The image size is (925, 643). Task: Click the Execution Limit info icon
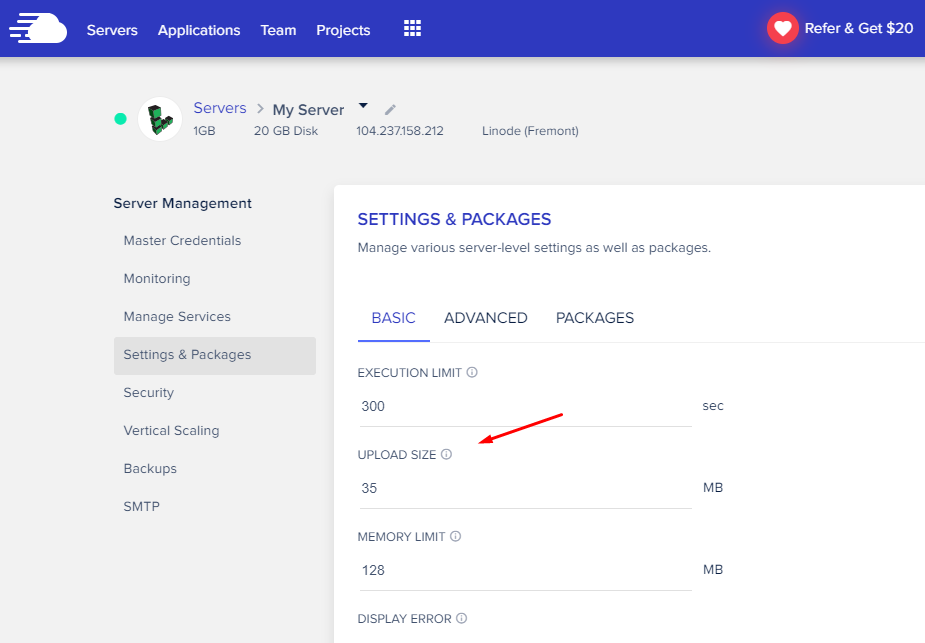472,372
